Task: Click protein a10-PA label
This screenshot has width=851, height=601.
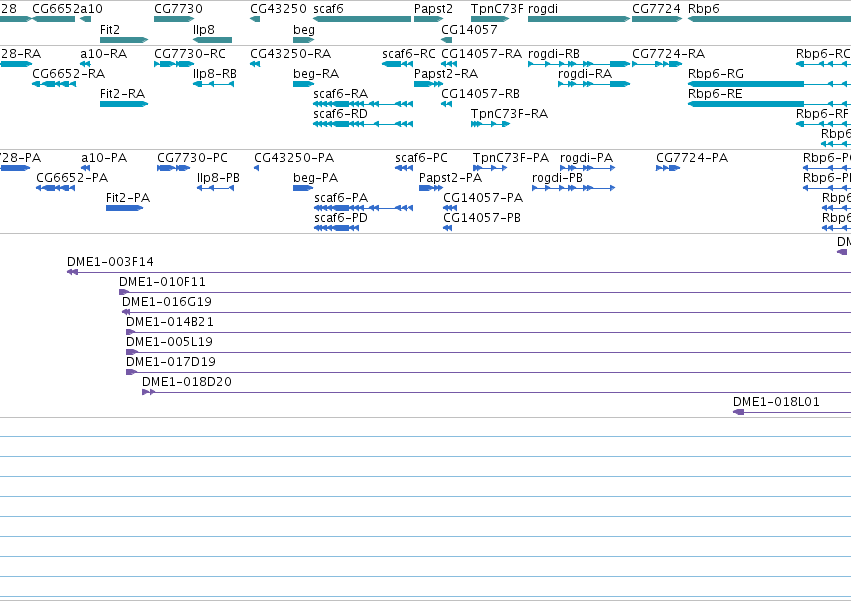Action: 104,158
